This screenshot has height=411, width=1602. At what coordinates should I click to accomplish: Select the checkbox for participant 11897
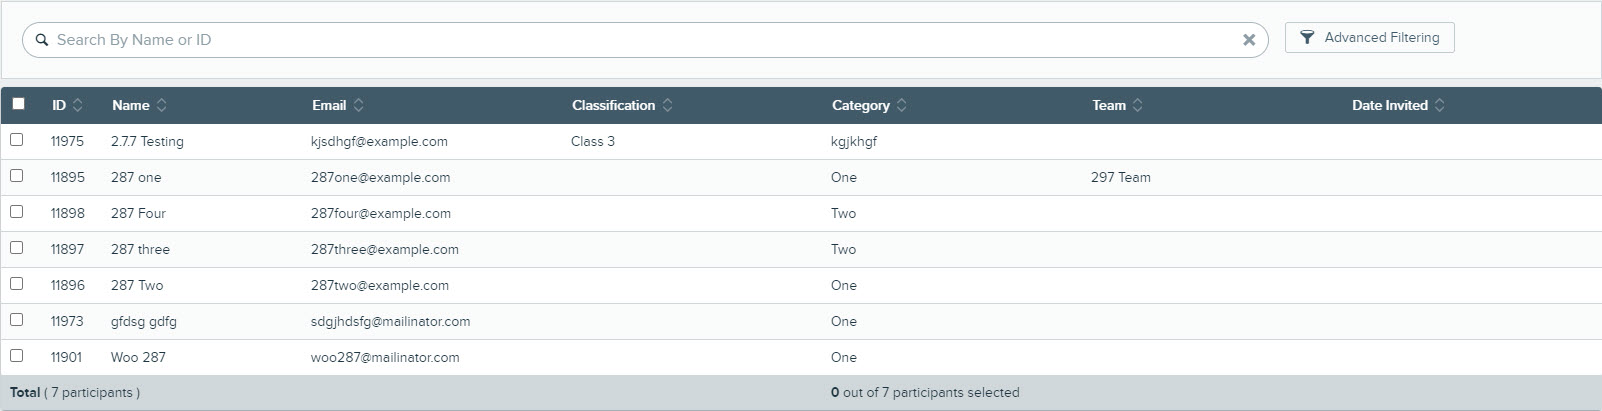[17, 248]
